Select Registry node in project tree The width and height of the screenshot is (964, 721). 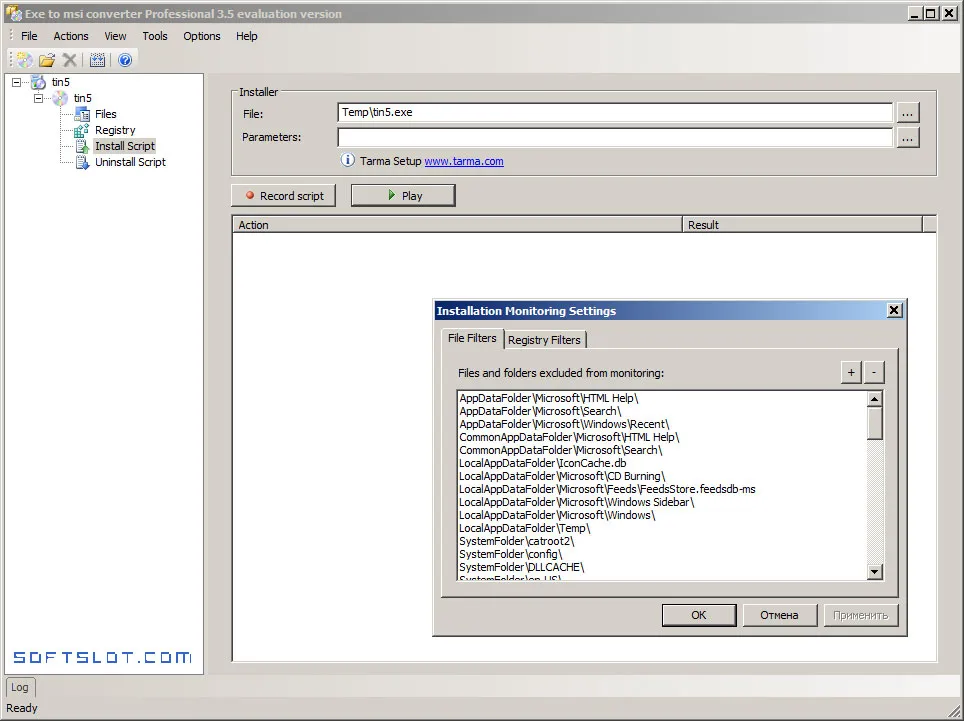pyautogui.click(x=115, y=130)
